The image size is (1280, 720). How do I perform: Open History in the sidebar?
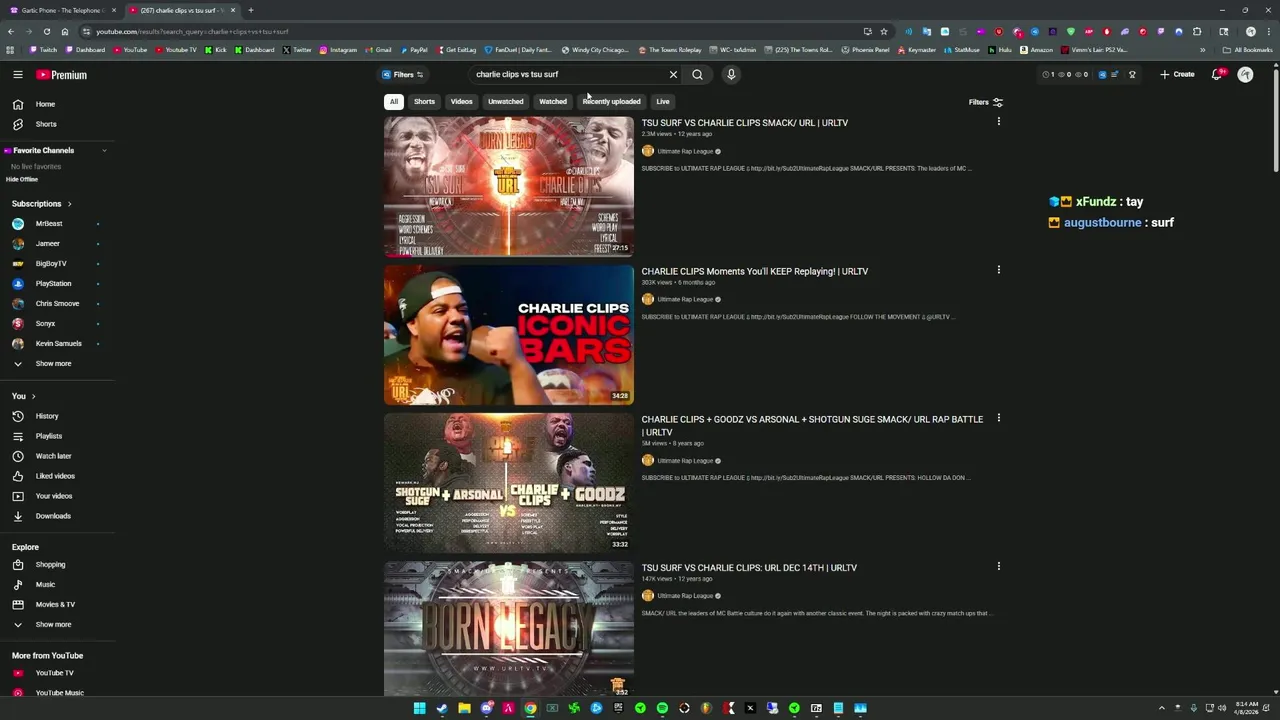pos(56,416)
